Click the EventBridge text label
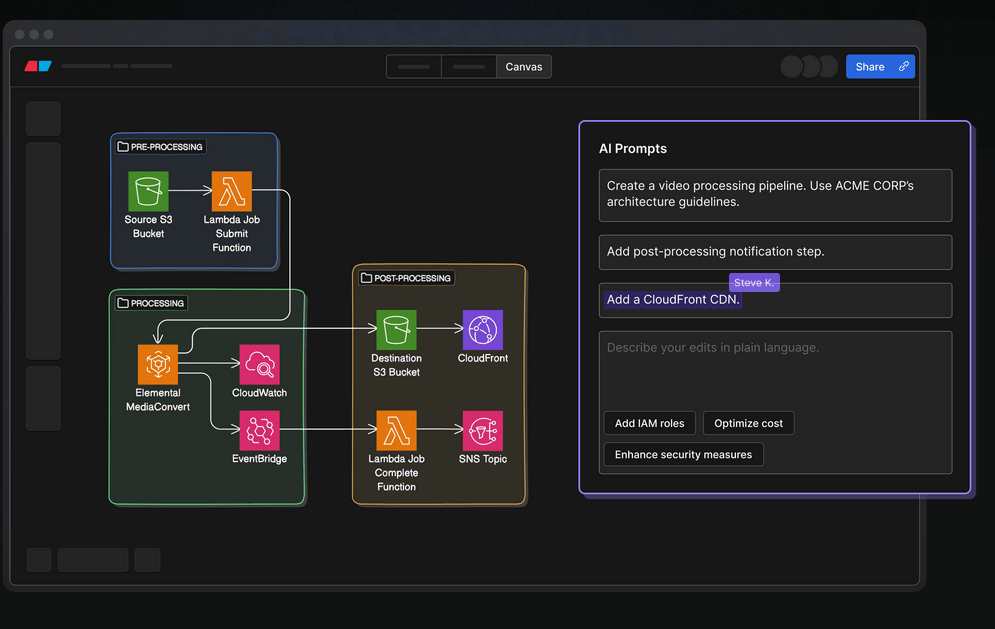Screen dimensions: 995x629 260,459
